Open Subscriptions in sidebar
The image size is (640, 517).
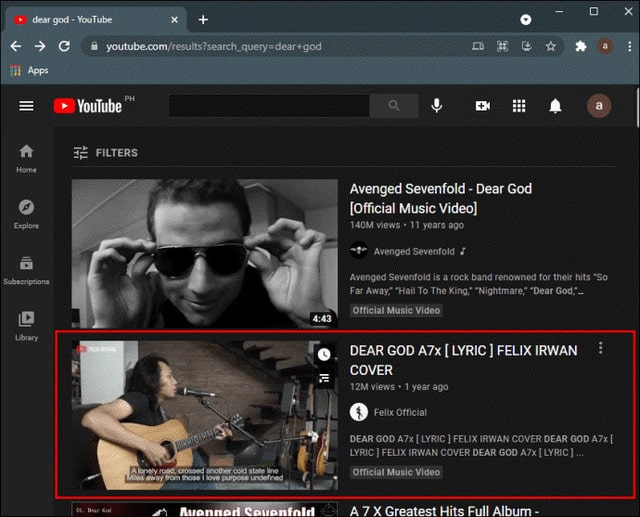pos(27,271)
